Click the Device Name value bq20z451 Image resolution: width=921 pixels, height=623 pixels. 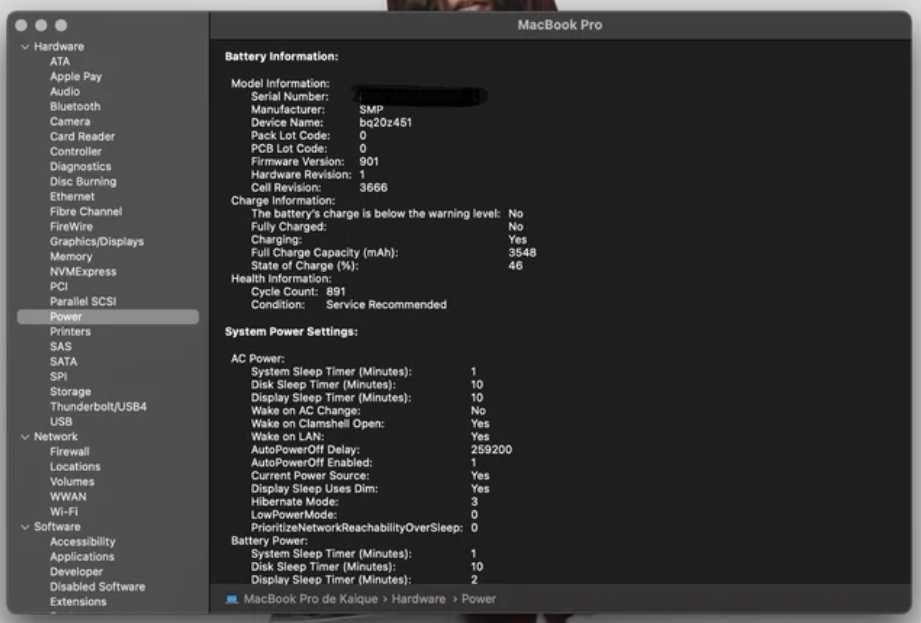coord(385,123)
